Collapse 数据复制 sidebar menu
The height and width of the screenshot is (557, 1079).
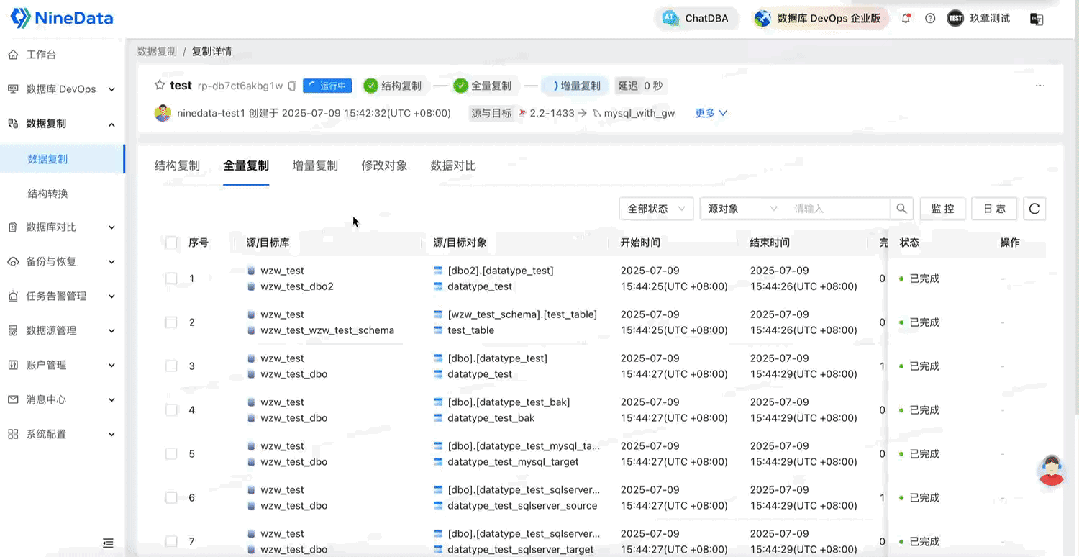click(x=111, y=124)
